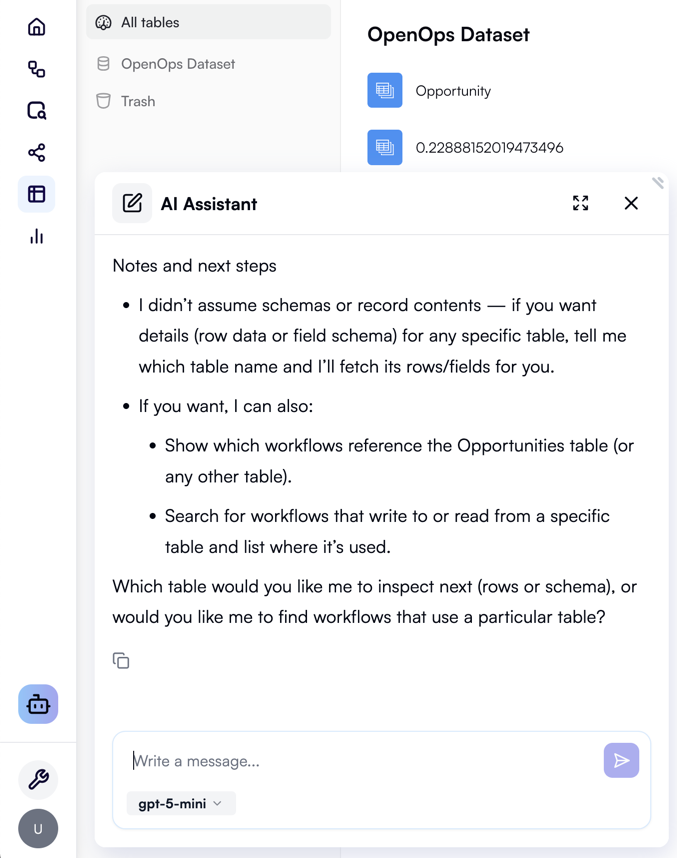
Task: Click the AI Assistant robot icon
Action: click(37, 704)
